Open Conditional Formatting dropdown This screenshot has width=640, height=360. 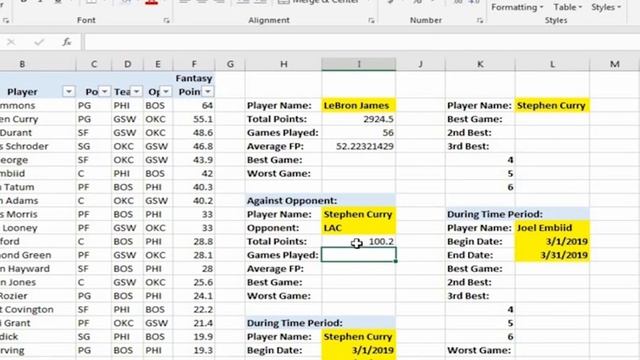click(517, 7)
